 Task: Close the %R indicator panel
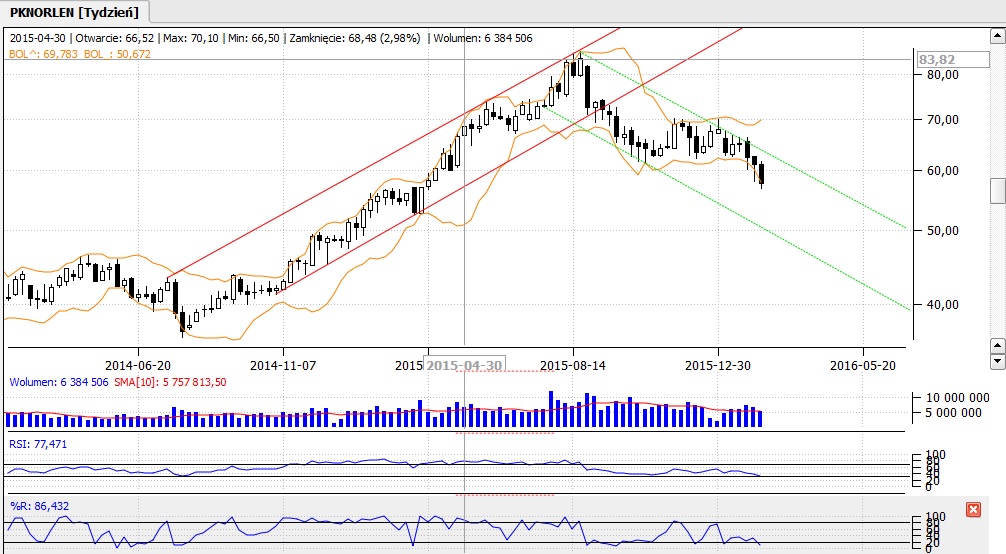pos(973,510)
